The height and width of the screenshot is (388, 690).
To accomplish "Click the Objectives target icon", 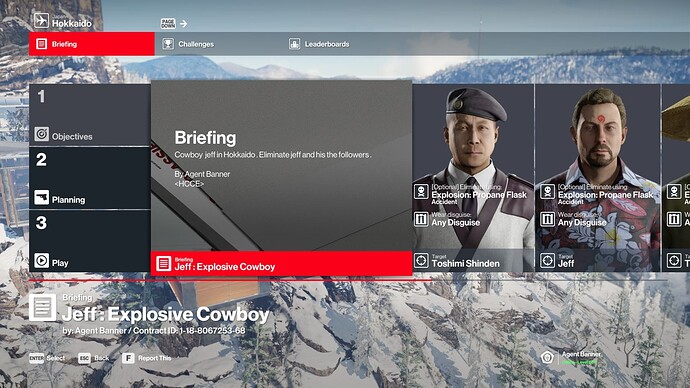I will 42,134.
